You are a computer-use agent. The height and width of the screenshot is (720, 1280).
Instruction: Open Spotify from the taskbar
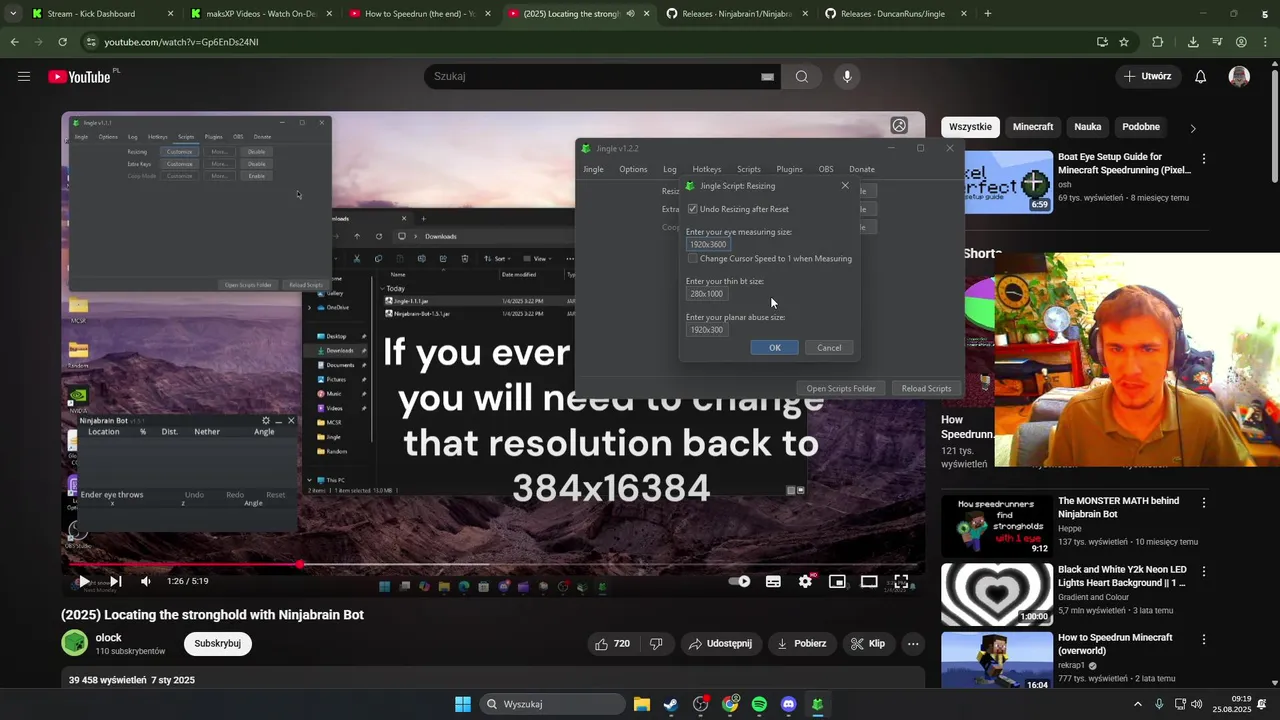coord(759,704)
